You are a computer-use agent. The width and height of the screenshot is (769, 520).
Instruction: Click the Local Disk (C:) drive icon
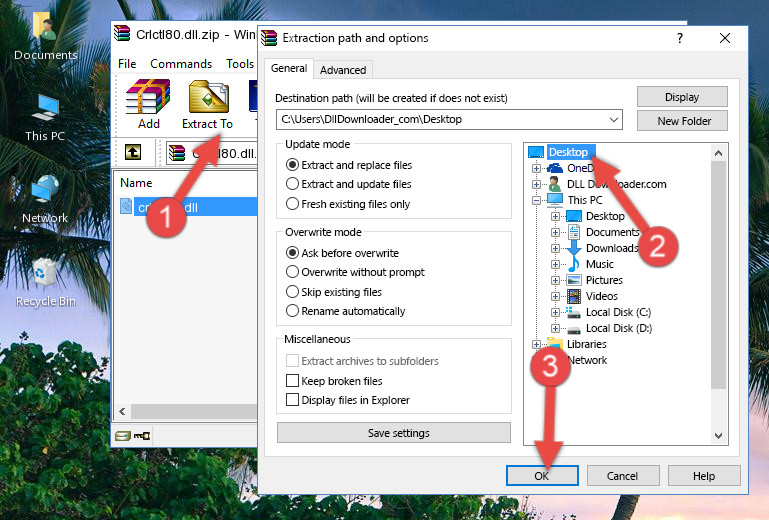[573, 312]
